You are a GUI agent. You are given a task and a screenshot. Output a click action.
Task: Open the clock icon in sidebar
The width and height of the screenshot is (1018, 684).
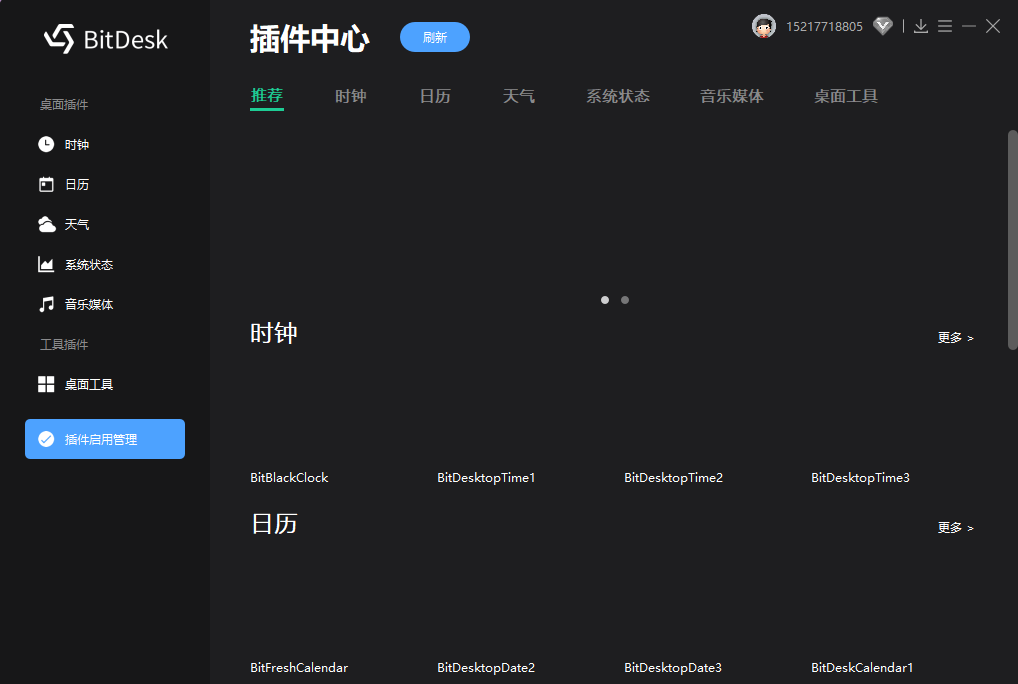coord(46,144)
